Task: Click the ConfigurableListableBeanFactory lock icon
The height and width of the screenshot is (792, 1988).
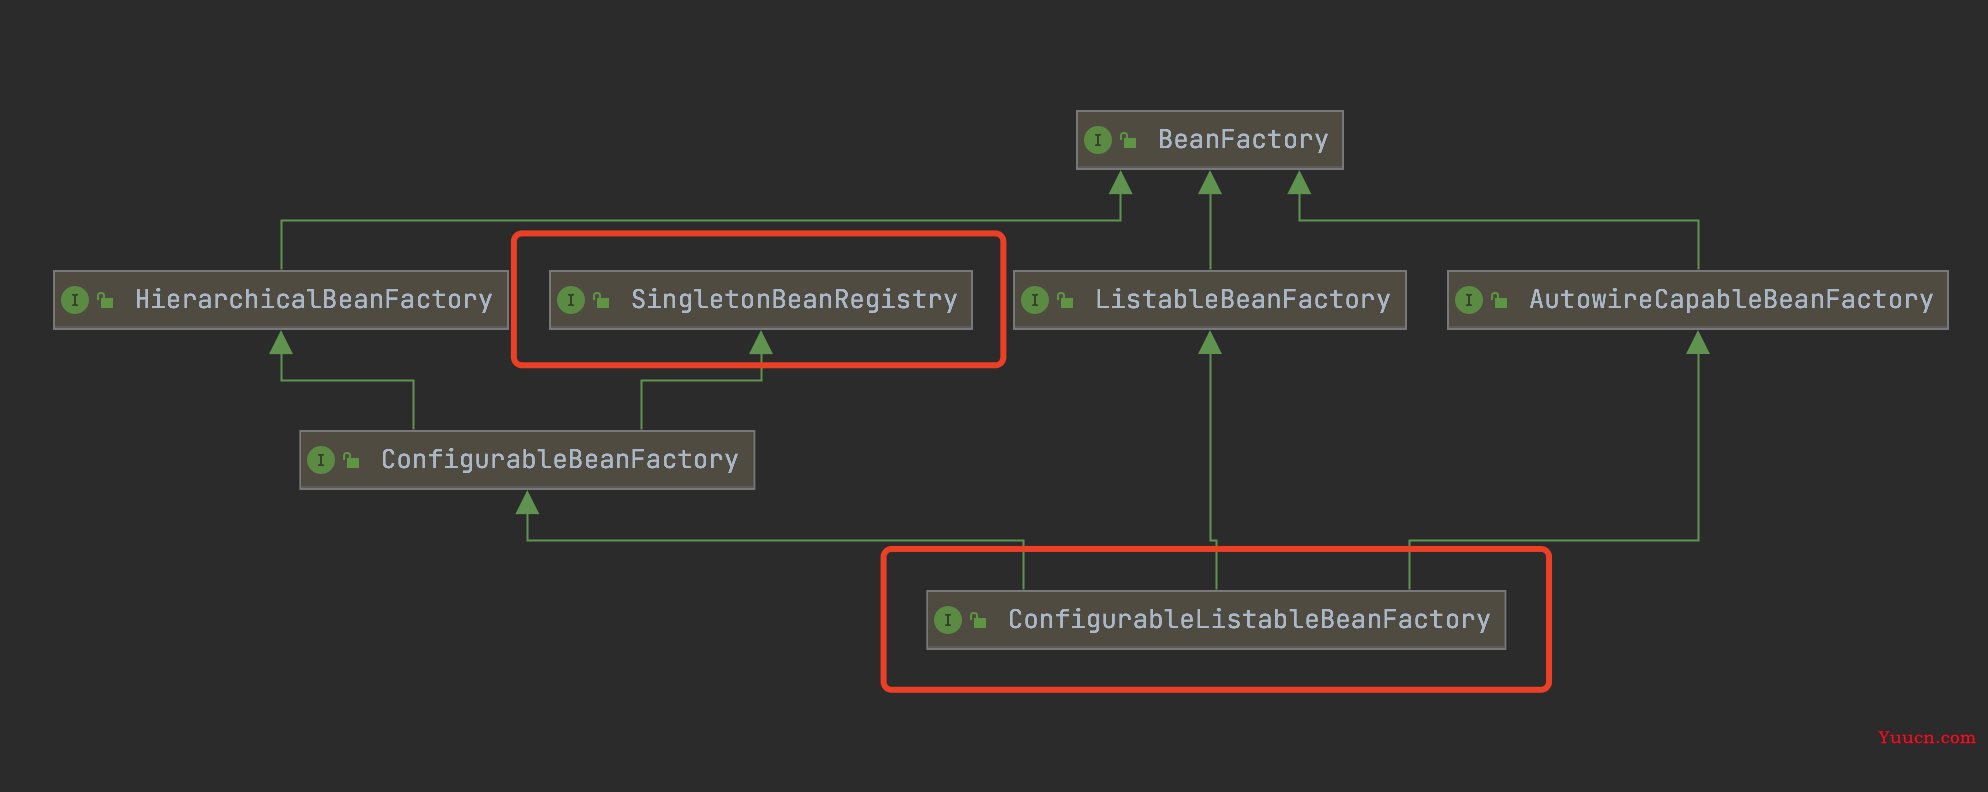Action: 978,620
